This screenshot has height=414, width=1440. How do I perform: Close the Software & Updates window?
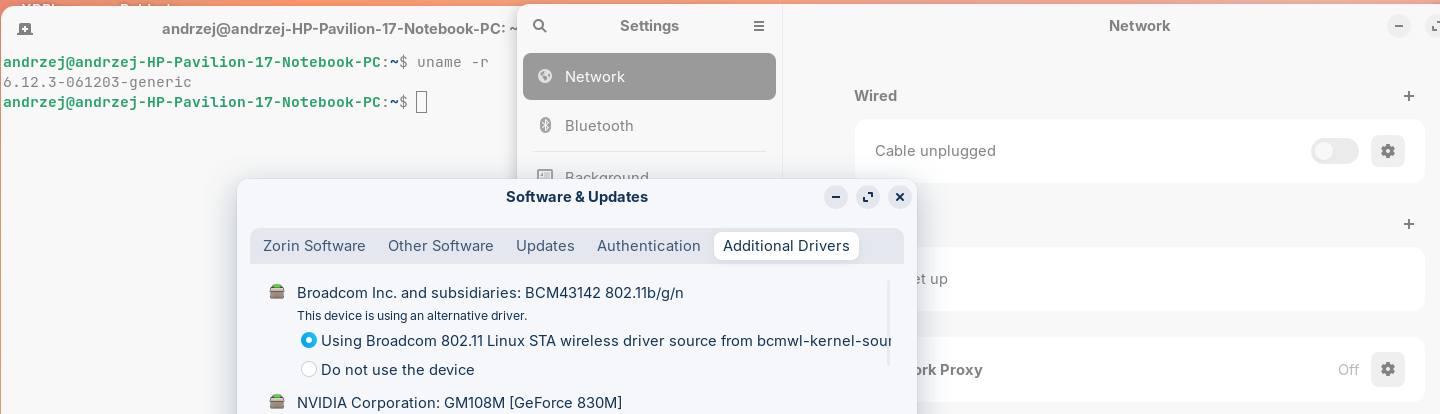click(x=900, y=197)
